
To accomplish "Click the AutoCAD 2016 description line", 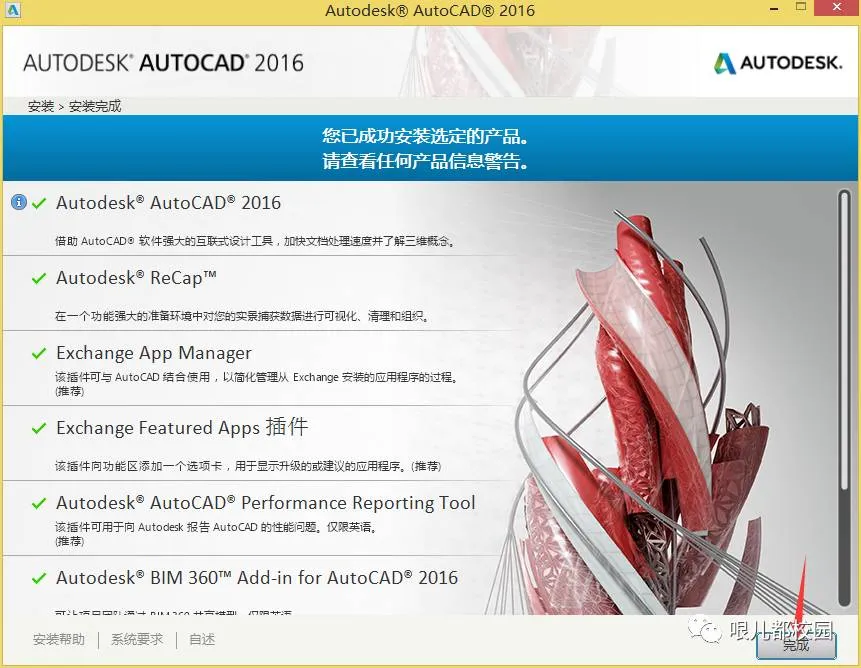I will pyautogui.click(x=255, y=241).
